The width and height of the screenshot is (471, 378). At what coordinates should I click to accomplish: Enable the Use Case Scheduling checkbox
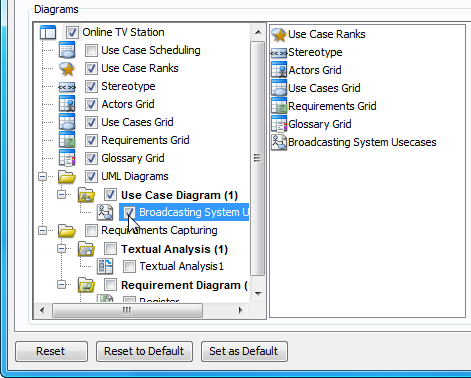(x=91, y=50)
